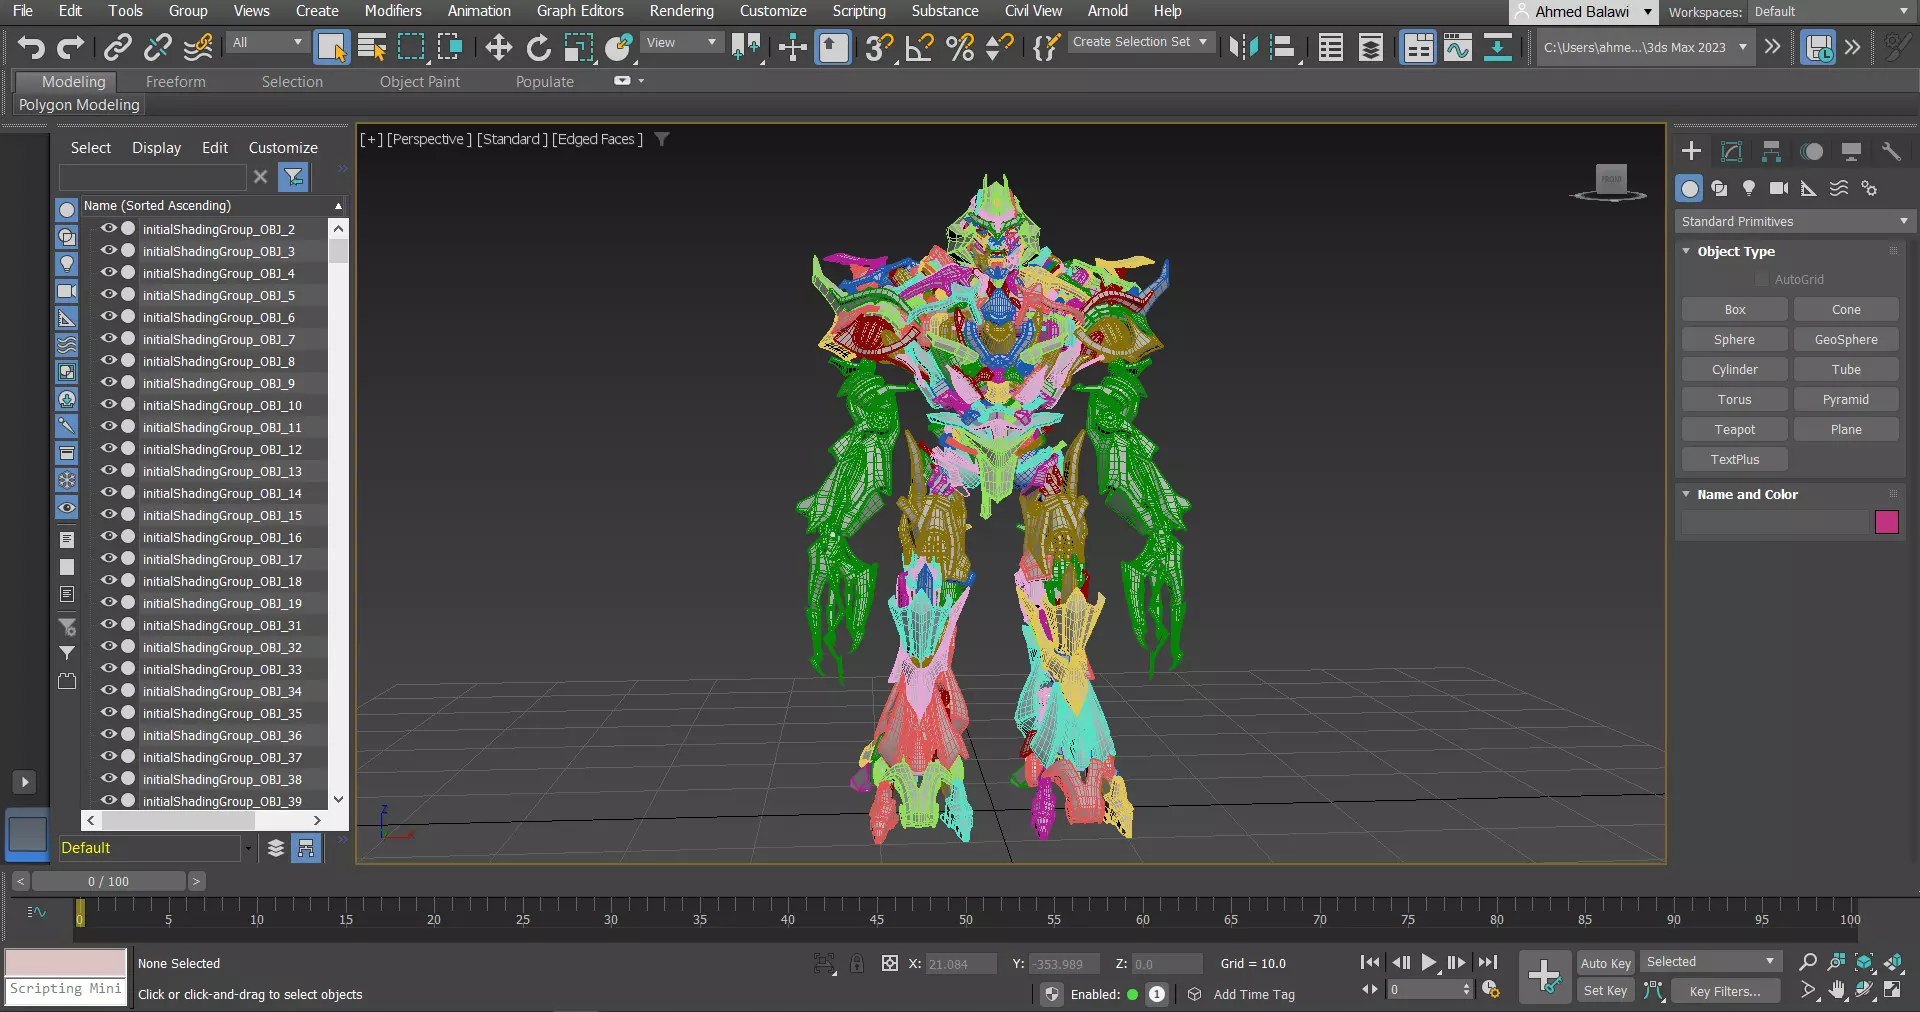
Task: Toggle the Angle Snap icon
Action: point(919,47)
